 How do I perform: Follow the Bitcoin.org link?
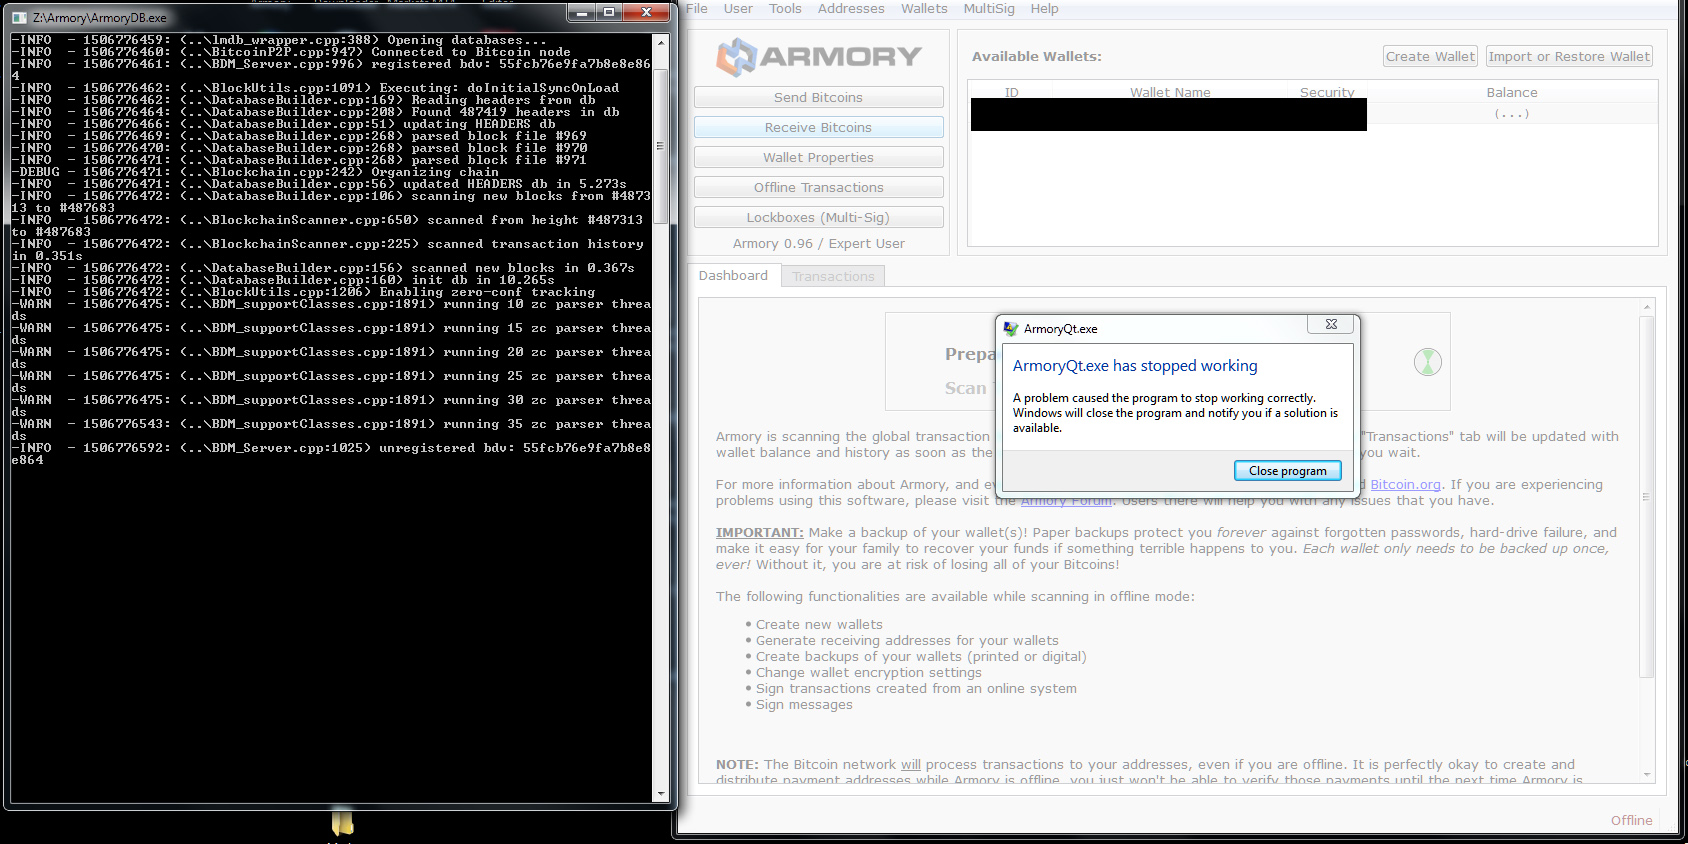(x=1405, y=484)
